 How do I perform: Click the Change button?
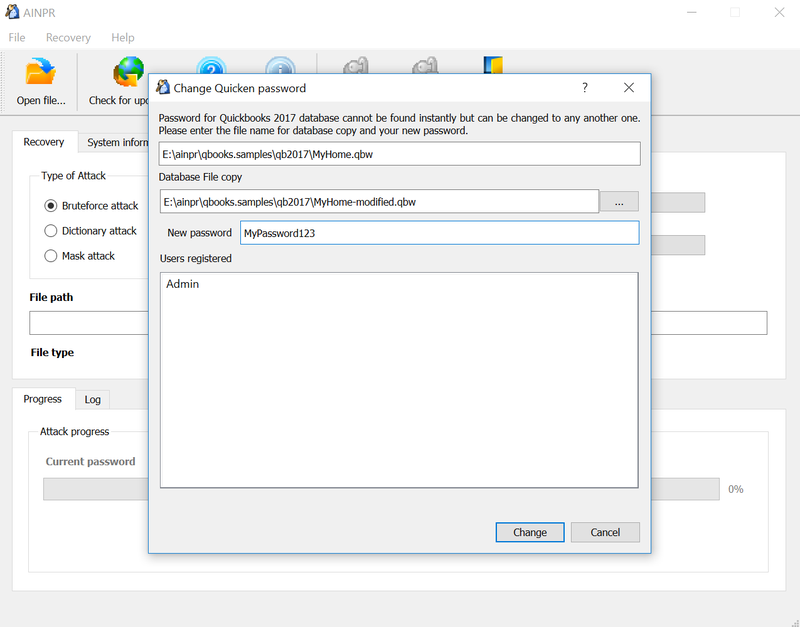(530, 532)
